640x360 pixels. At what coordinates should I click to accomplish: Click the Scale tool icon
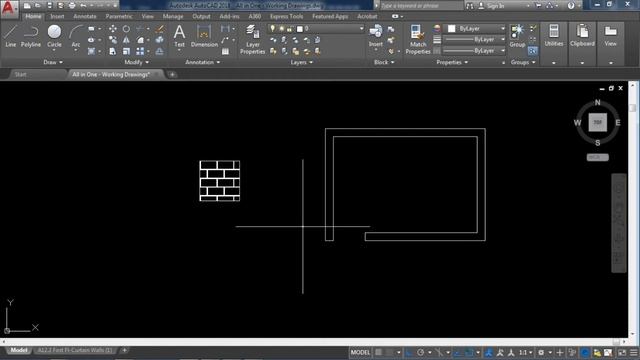126,51
